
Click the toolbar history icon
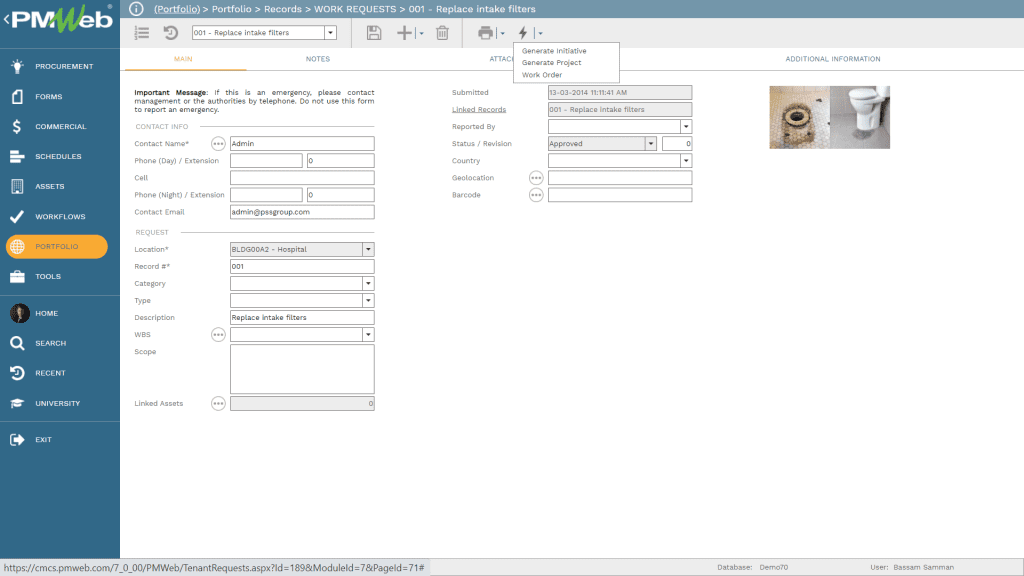point(170,33)
